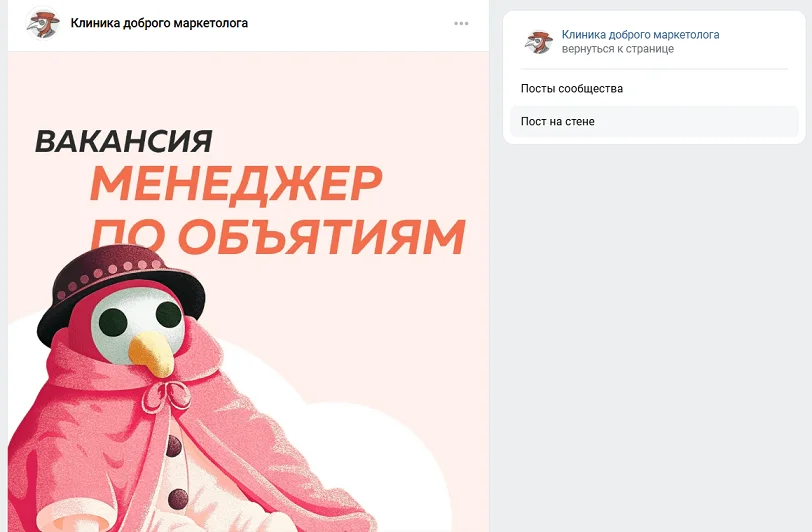Click the ПО ОБЪЯТИЯМ text in the image
The image size is (812, 532).
[x=278, y=237]
